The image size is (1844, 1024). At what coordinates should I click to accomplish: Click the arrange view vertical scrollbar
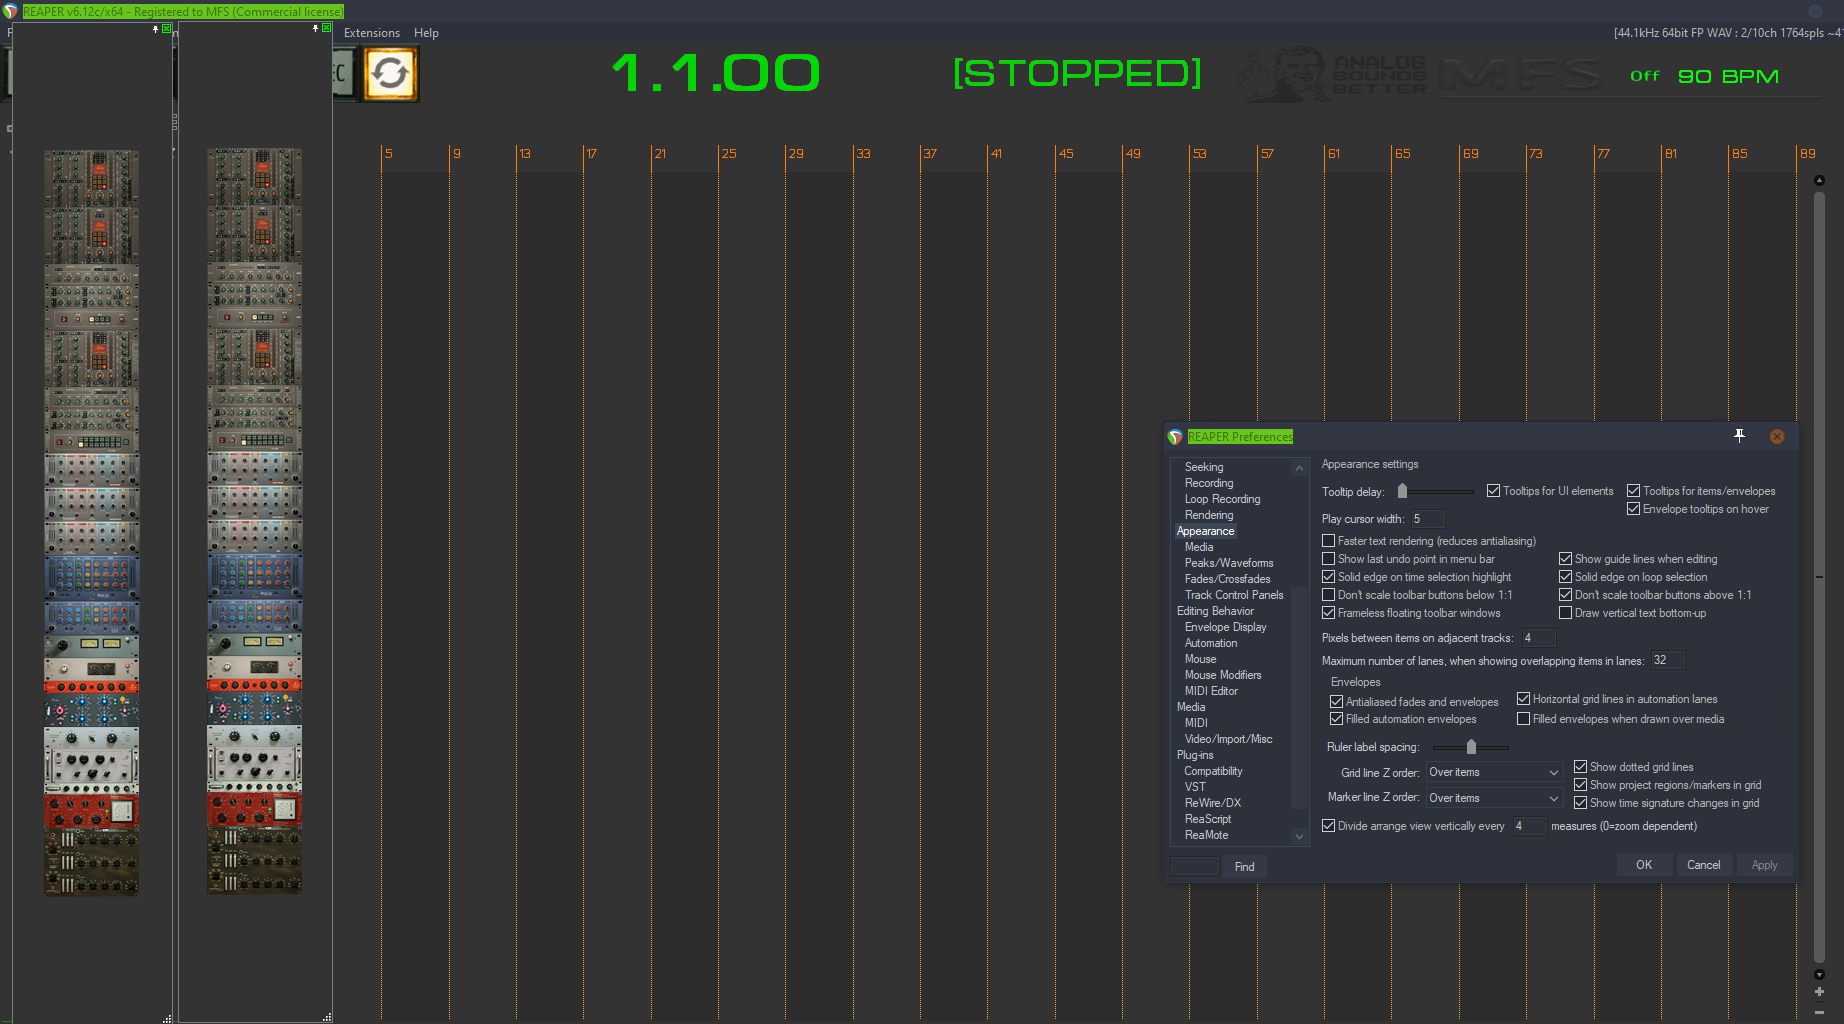tap(1819, 575)
